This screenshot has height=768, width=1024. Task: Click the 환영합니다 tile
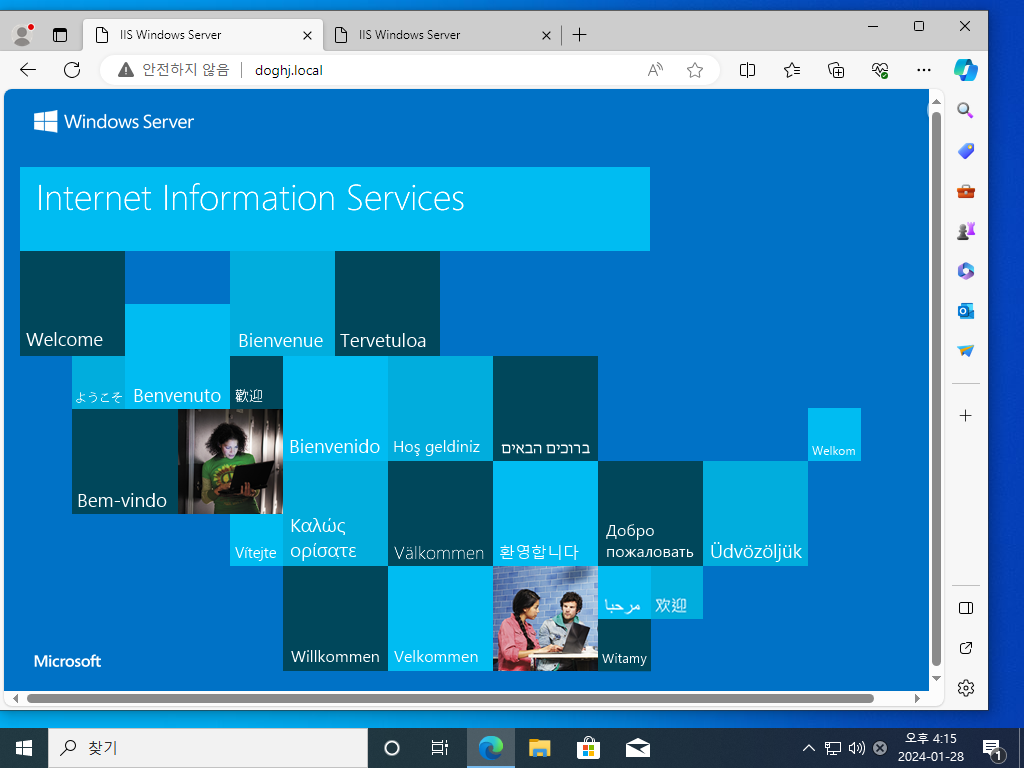[x=545, y=514]
